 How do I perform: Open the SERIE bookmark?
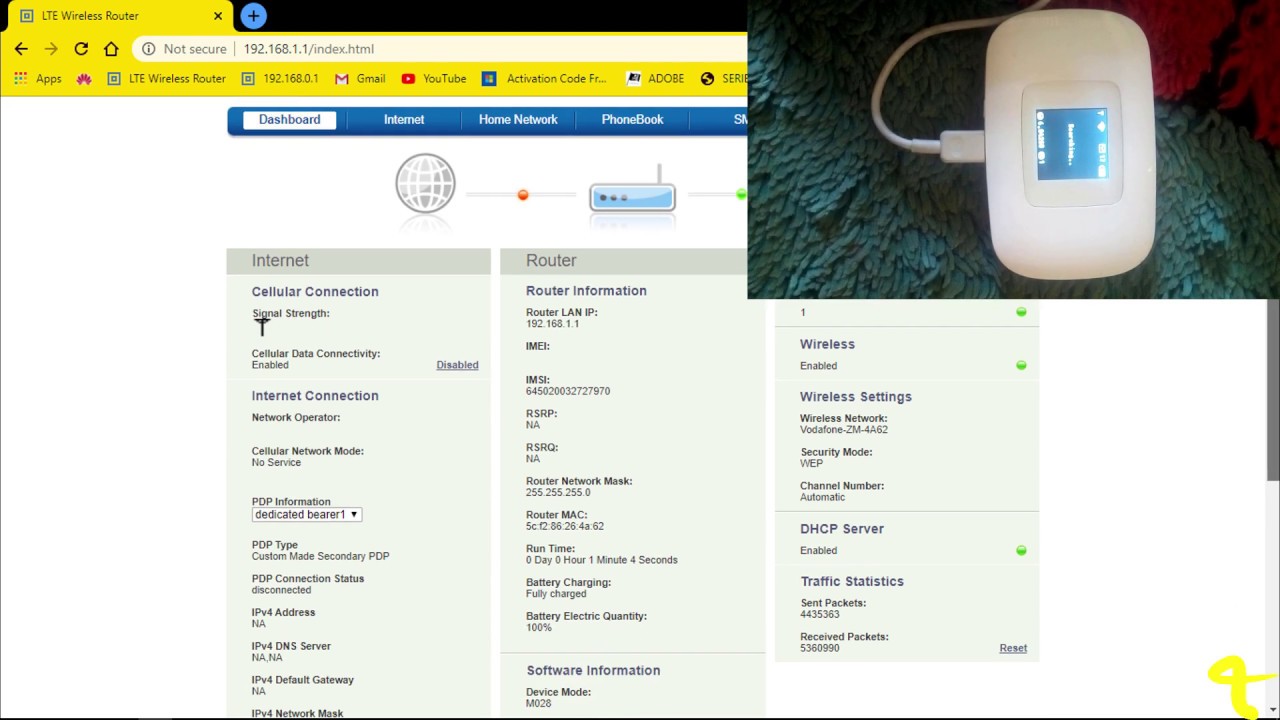(724, 78)
